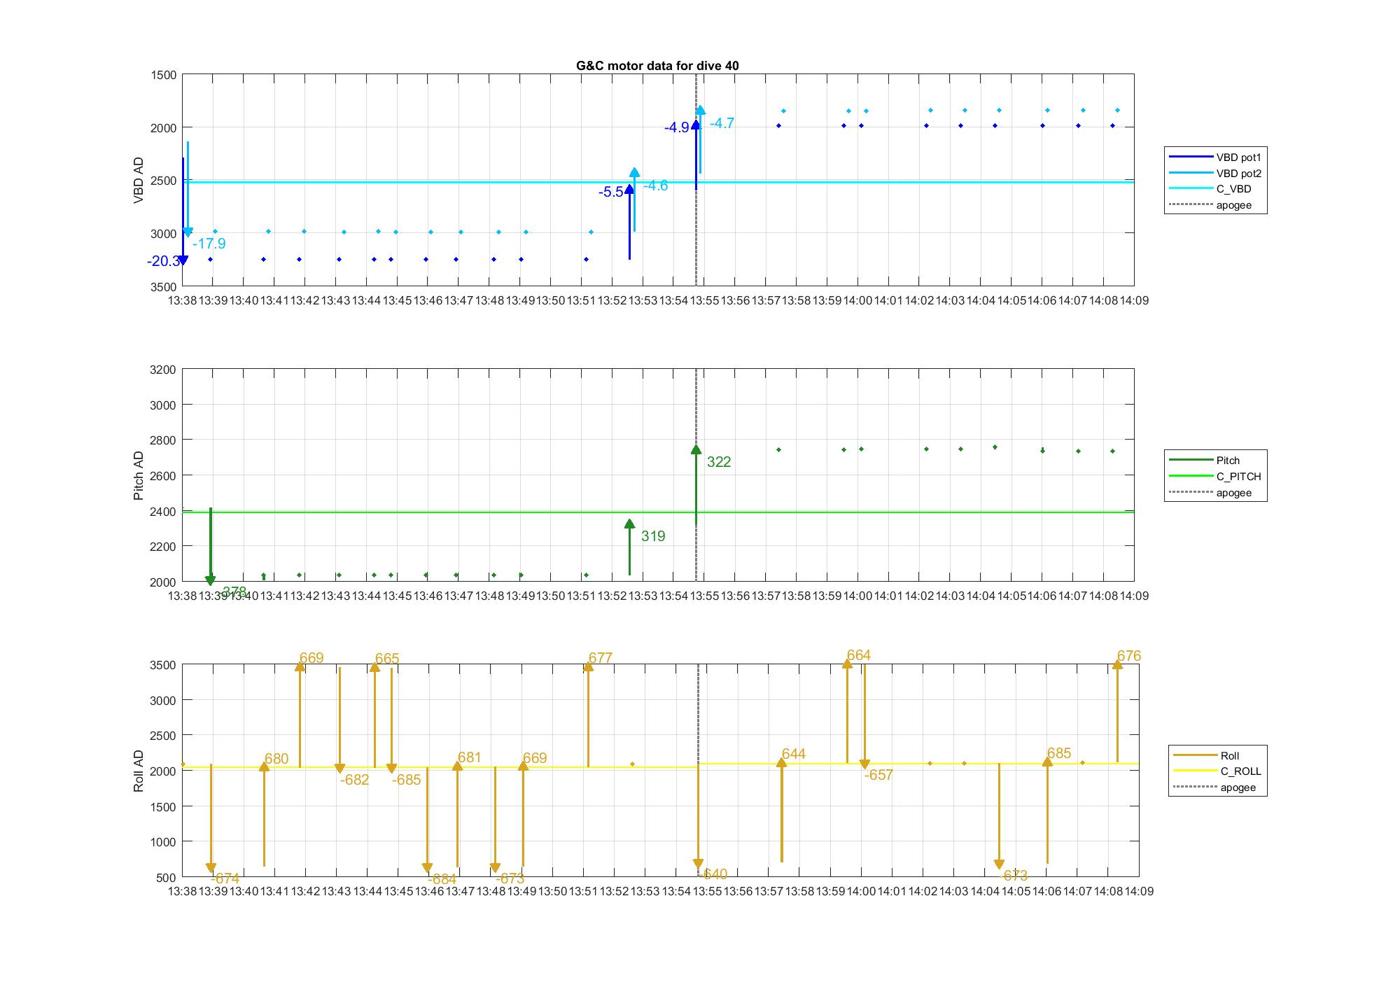Click the '-657' roll annotation
The height and width of the screenshot is (986, 1400).
coord(879,775)
